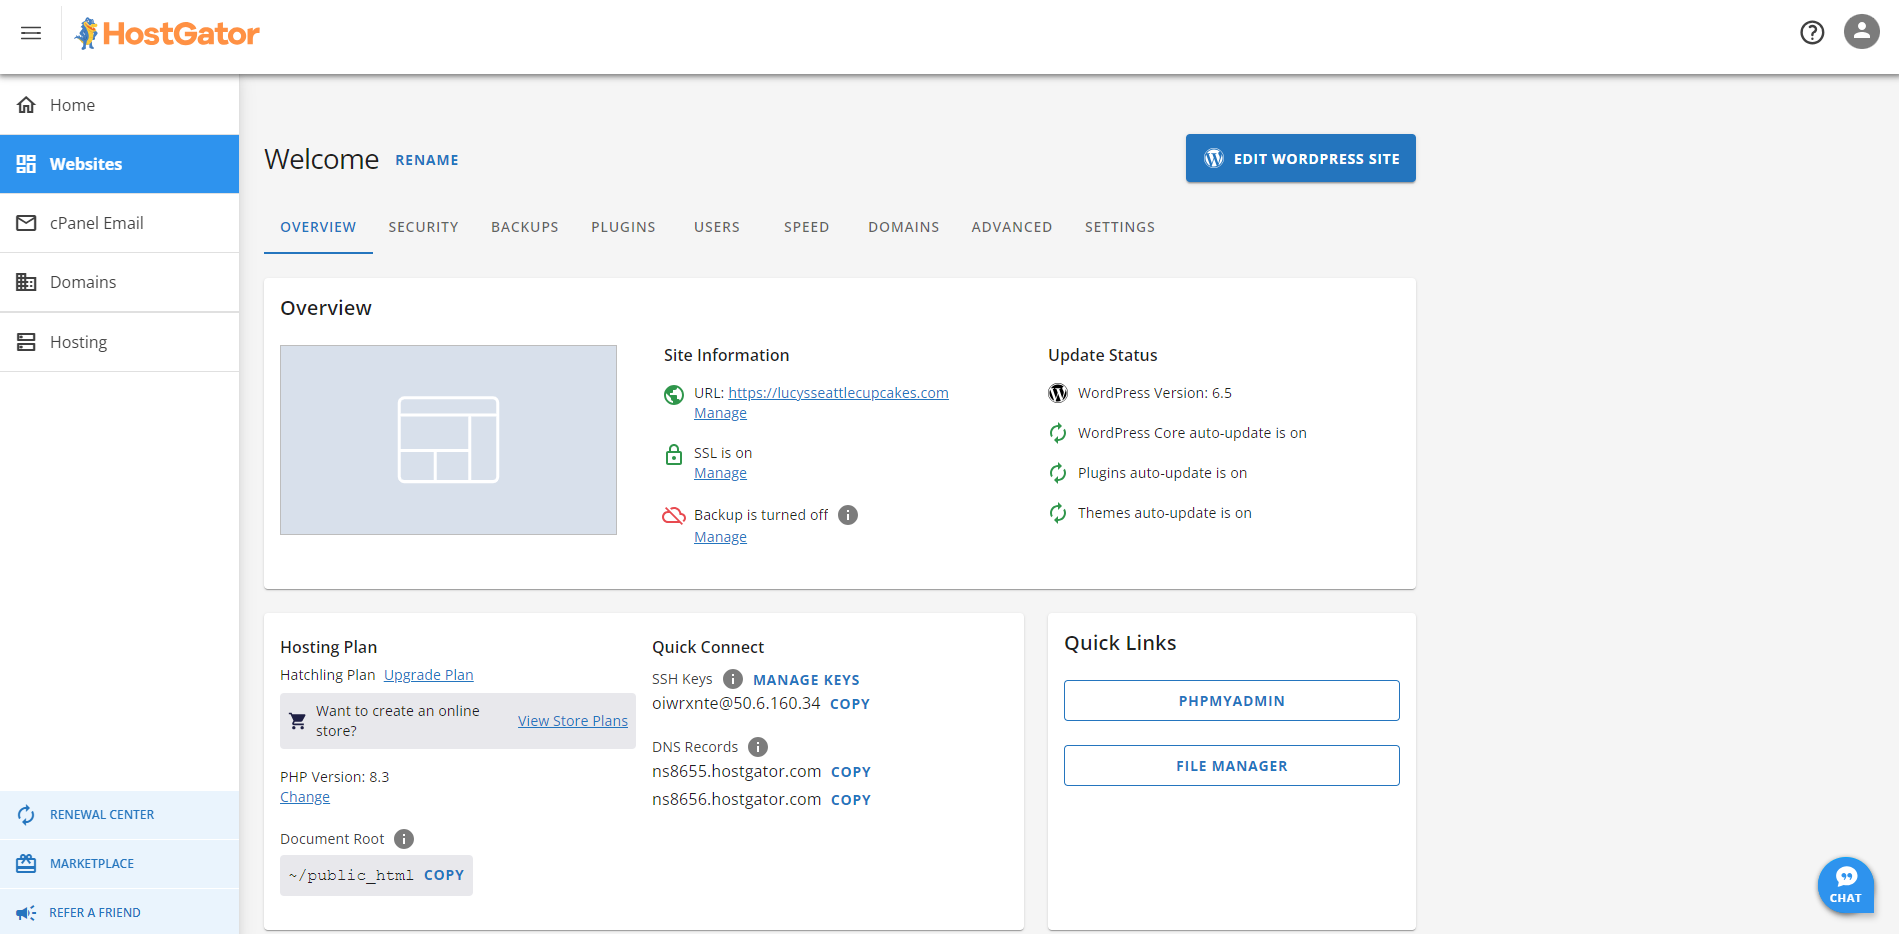
Task: Click the Plugins auto-update sync icon
Action: [x=1058, y=473]
